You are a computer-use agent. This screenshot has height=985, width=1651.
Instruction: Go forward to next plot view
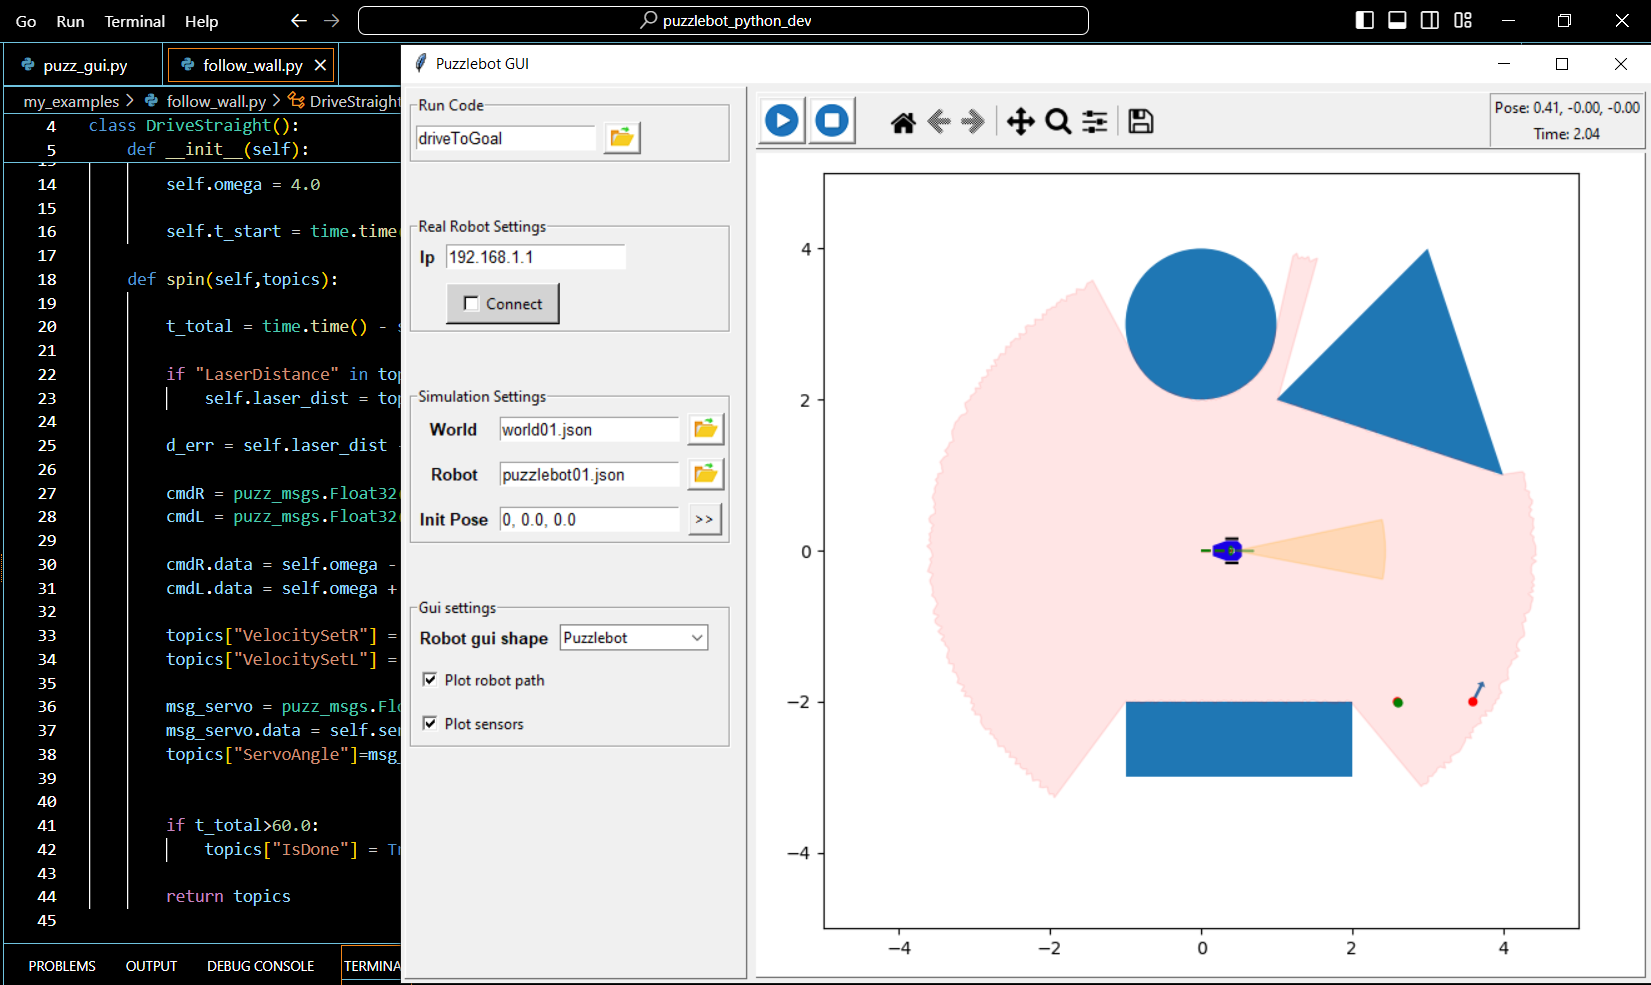tap(973, 122)
